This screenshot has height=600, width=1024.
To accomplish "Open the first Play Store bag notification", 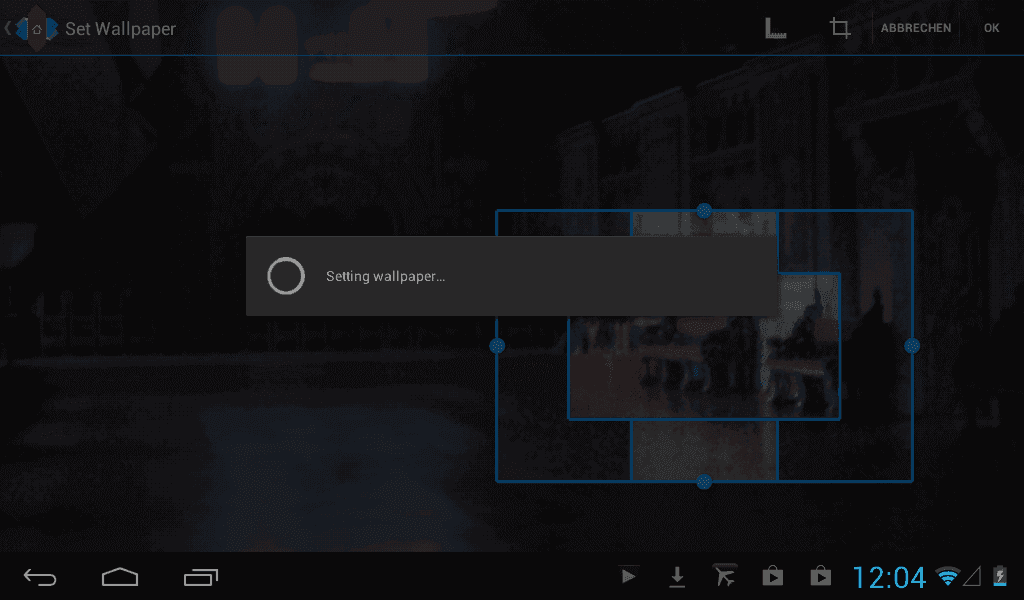I will click(773, 576).
